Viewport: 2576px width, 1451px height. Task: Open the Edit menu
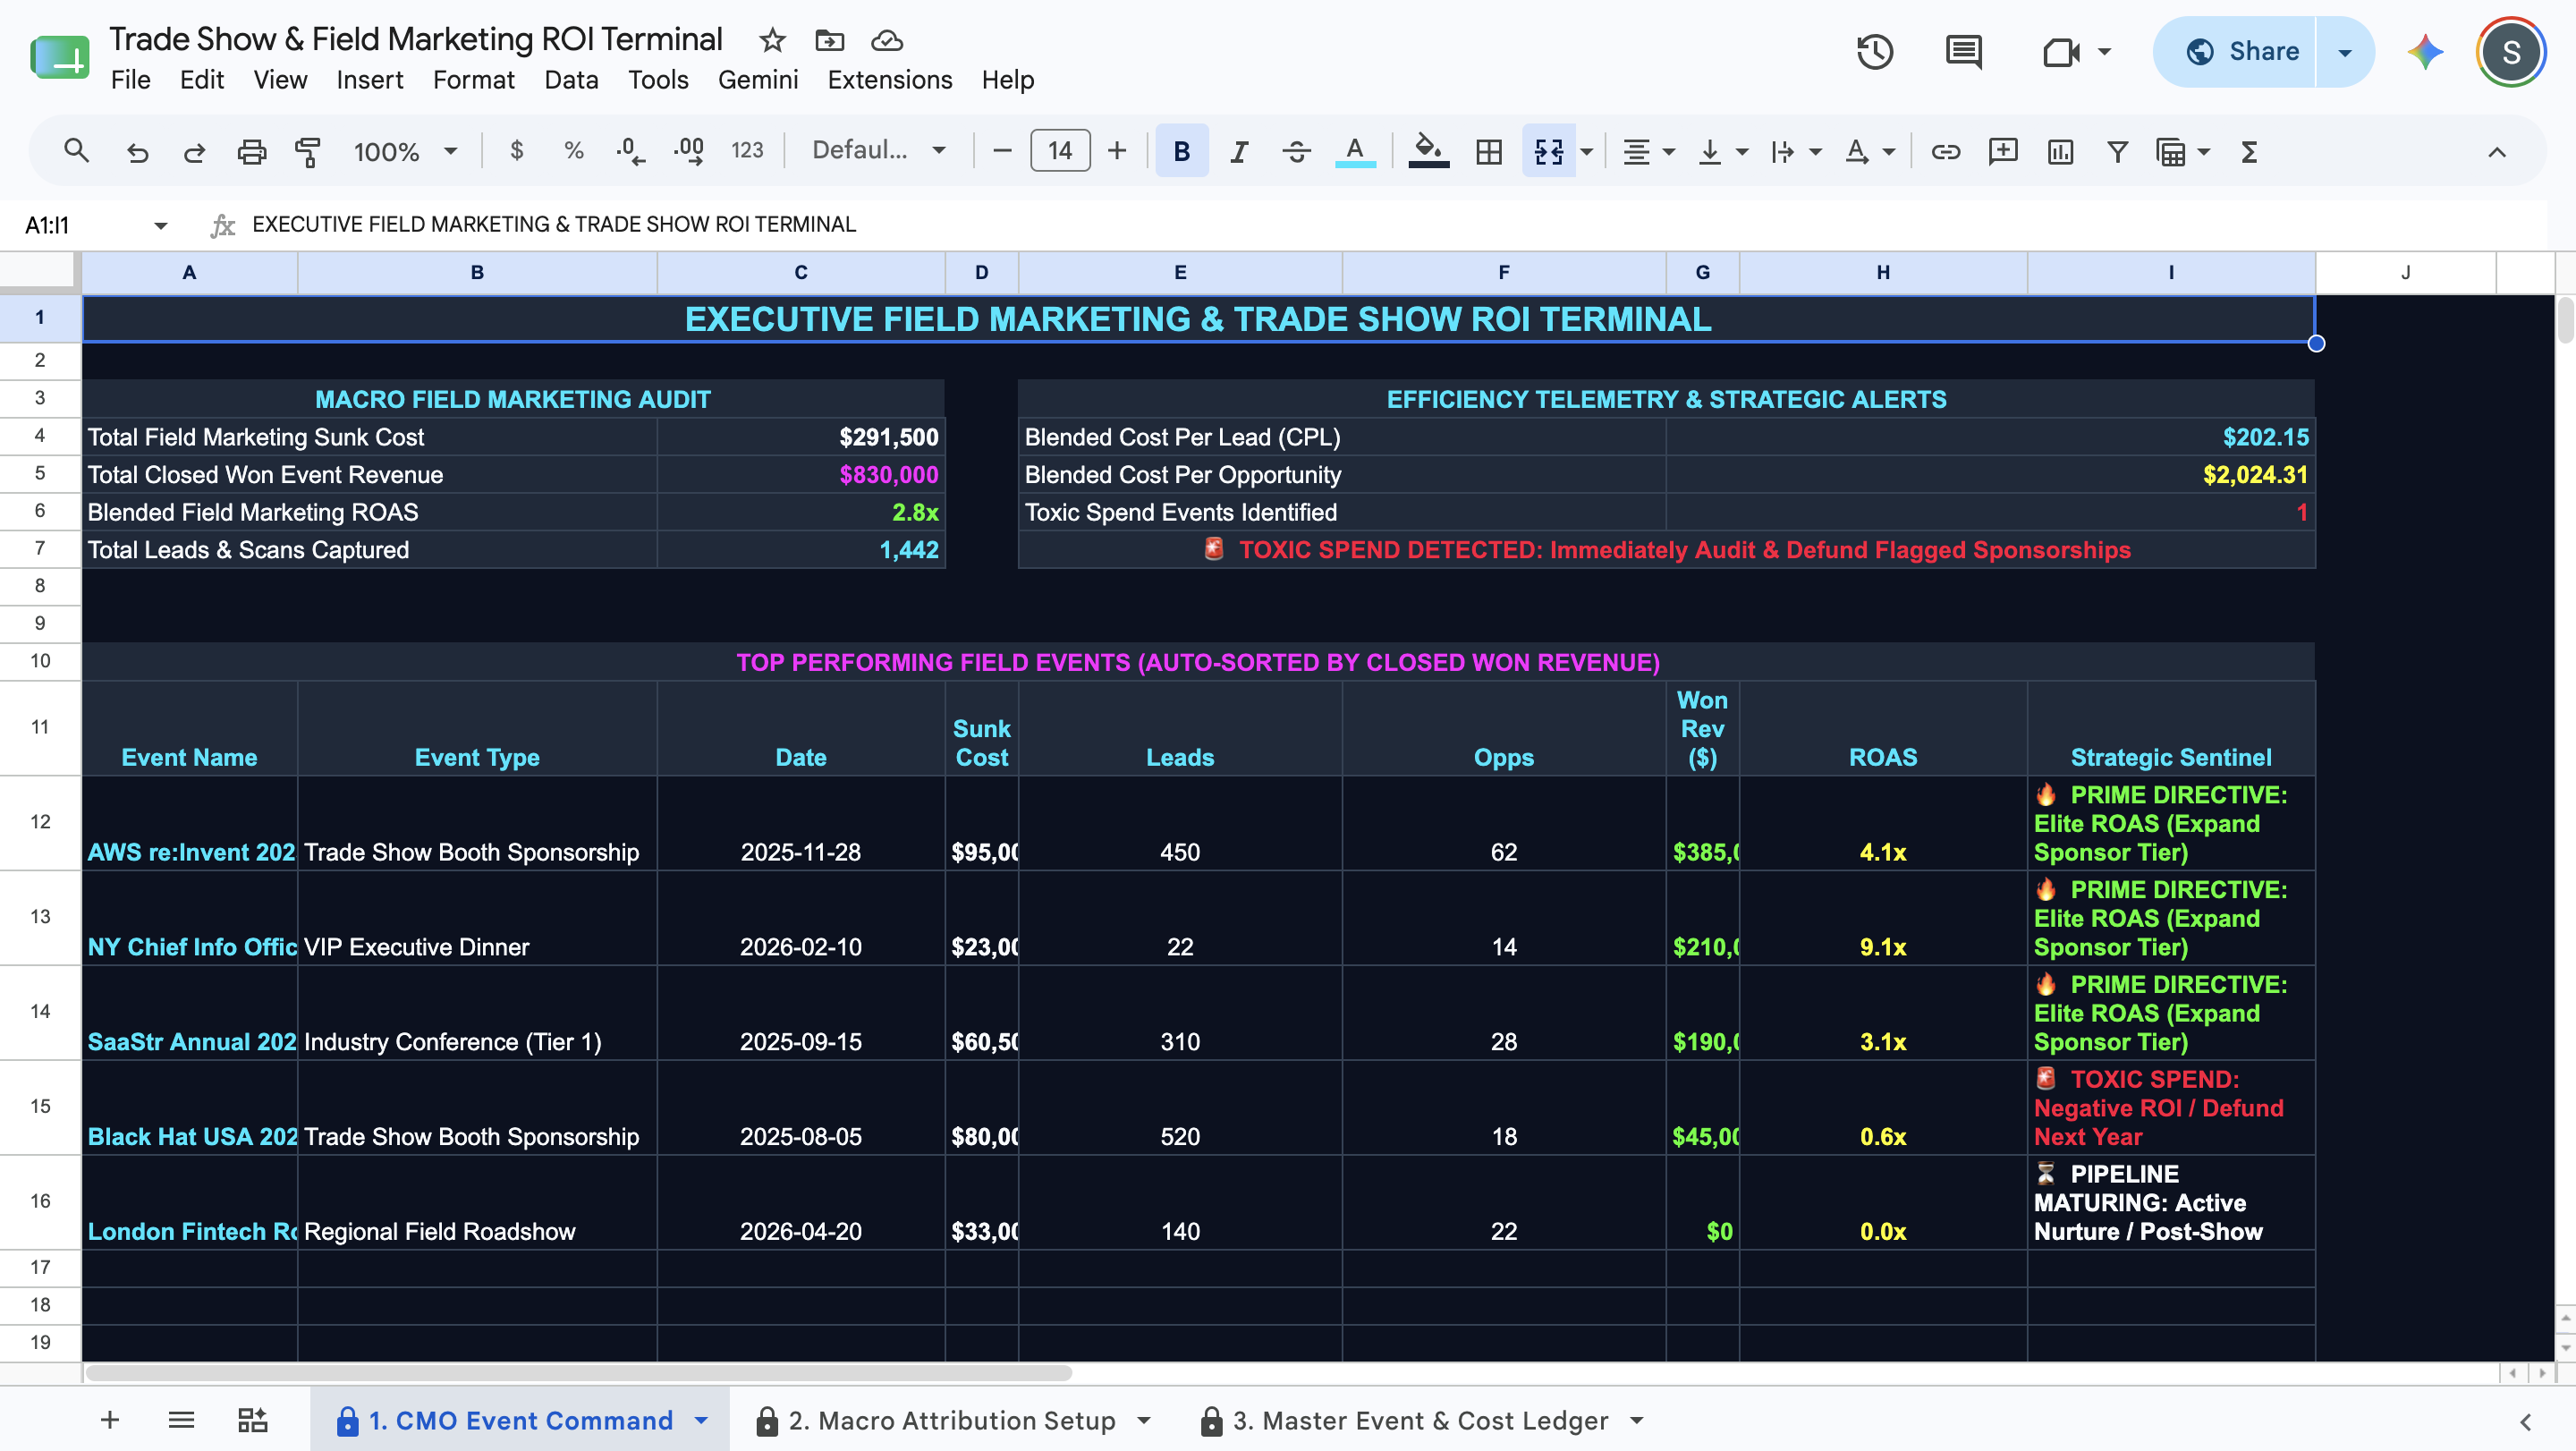(x=202, y=80)
